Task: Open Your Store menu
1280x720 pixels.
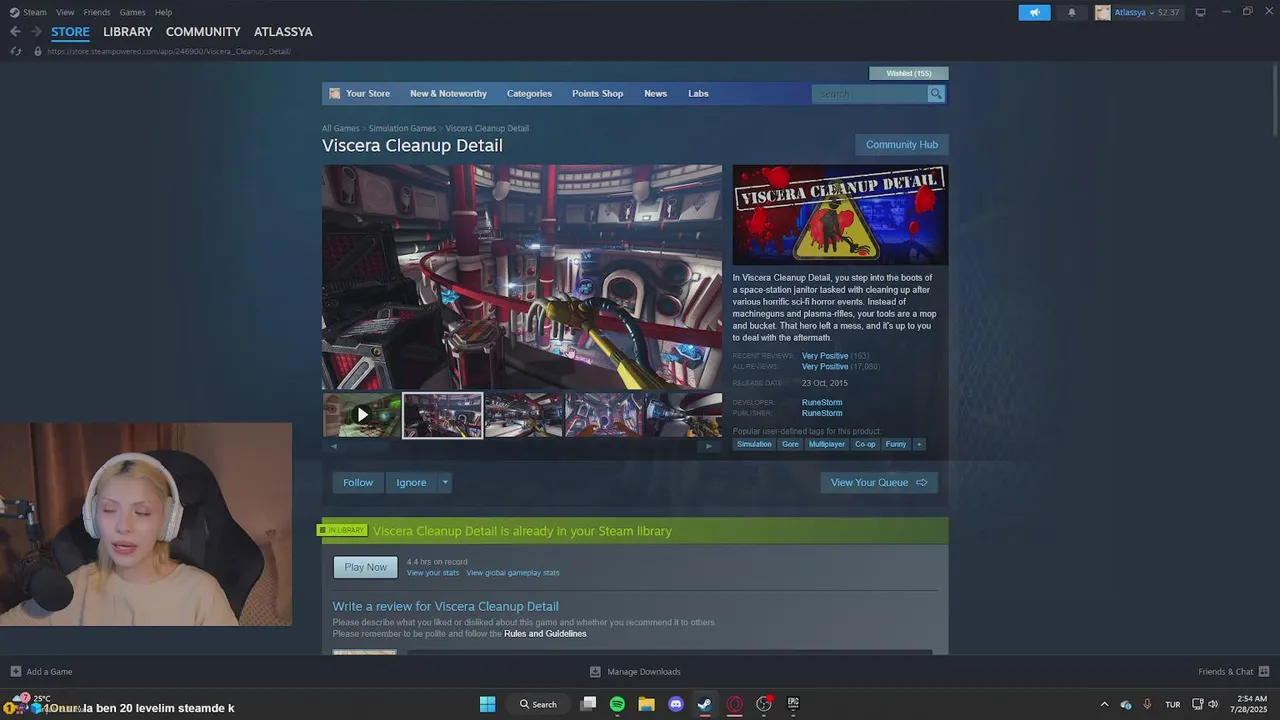Action: click(x=368, y=94)
